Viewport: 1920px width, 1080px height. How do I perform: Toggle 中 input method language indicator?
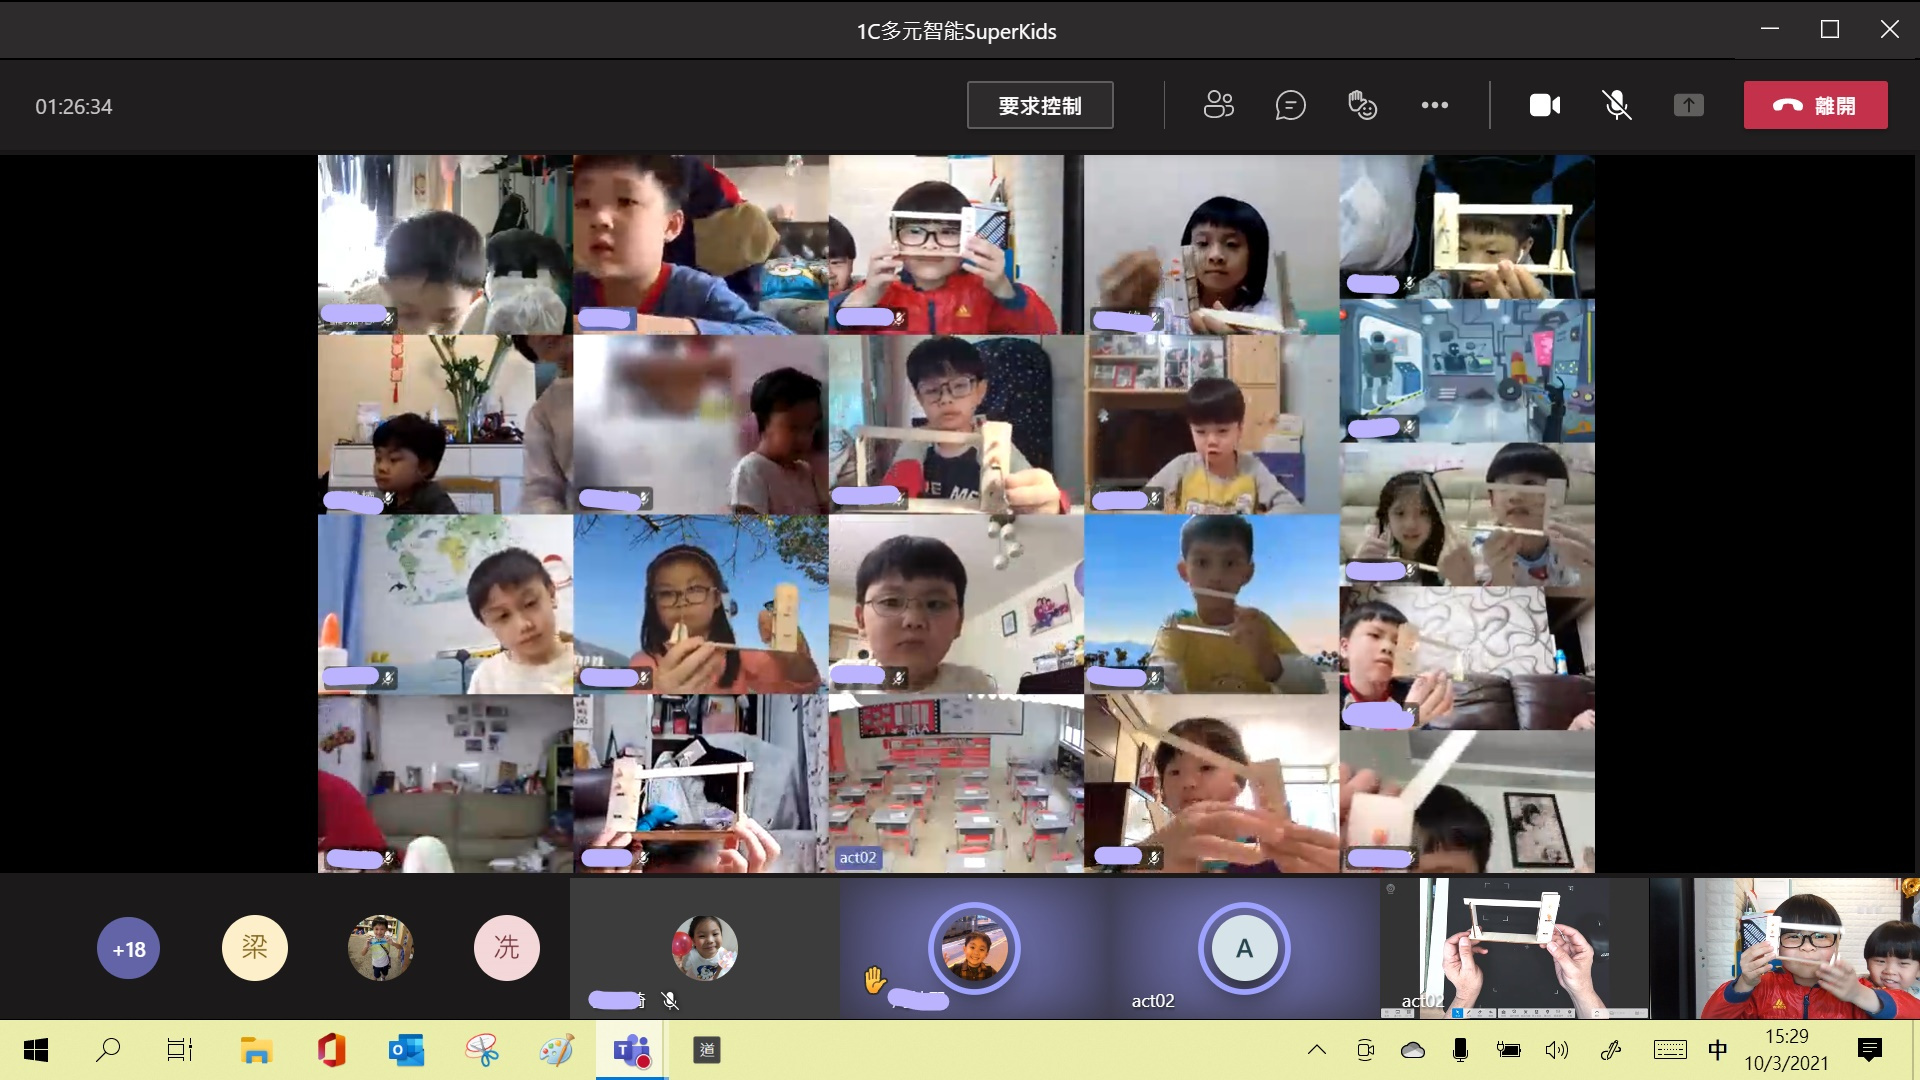[1717, 1050]
